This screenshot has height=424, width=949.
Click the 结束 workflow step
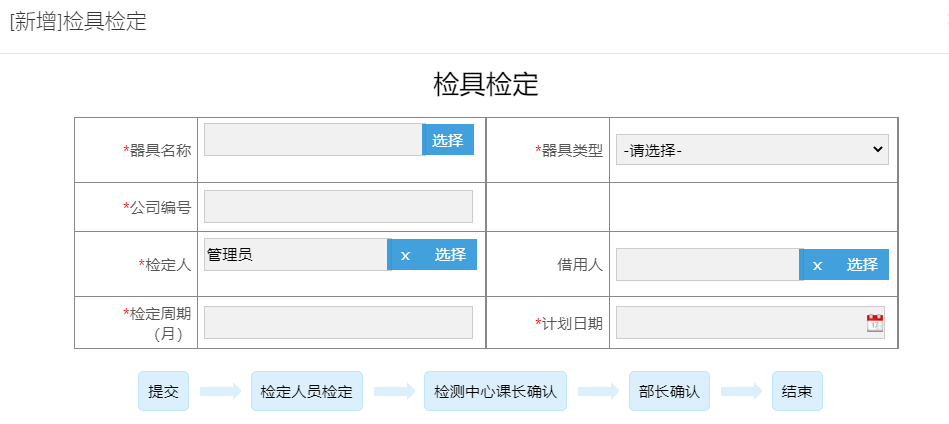[x=797, y=391]
